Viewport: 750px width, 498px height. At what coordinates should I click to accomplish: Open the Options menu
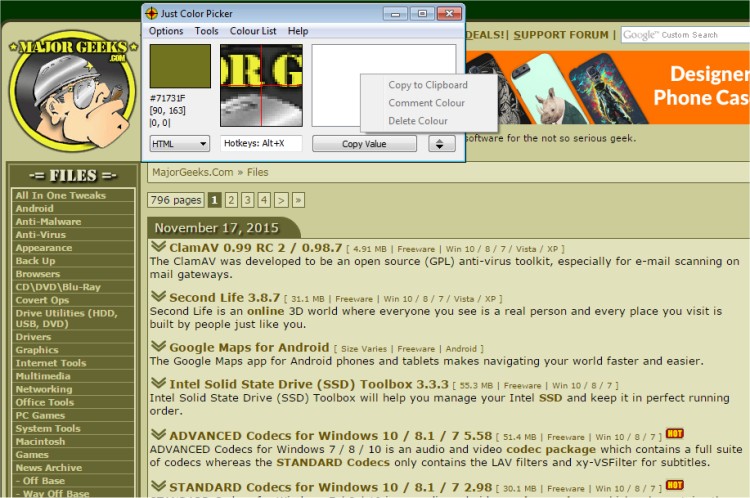166,31
